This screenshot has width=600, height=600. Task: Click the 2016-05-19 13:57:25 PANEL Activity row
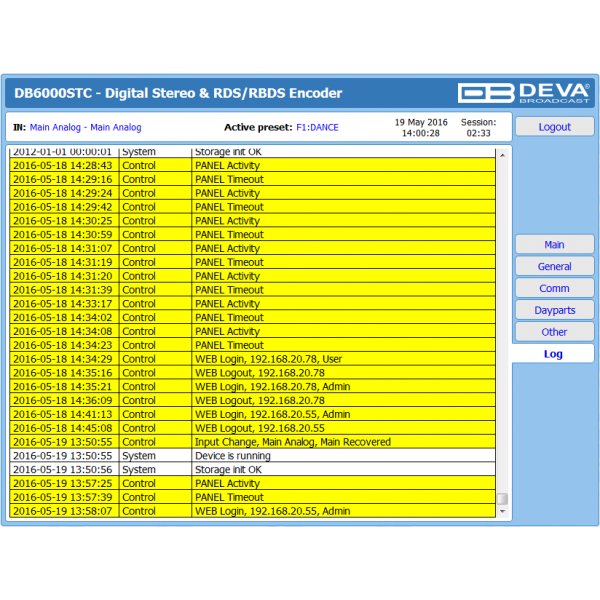pos(253,483)
